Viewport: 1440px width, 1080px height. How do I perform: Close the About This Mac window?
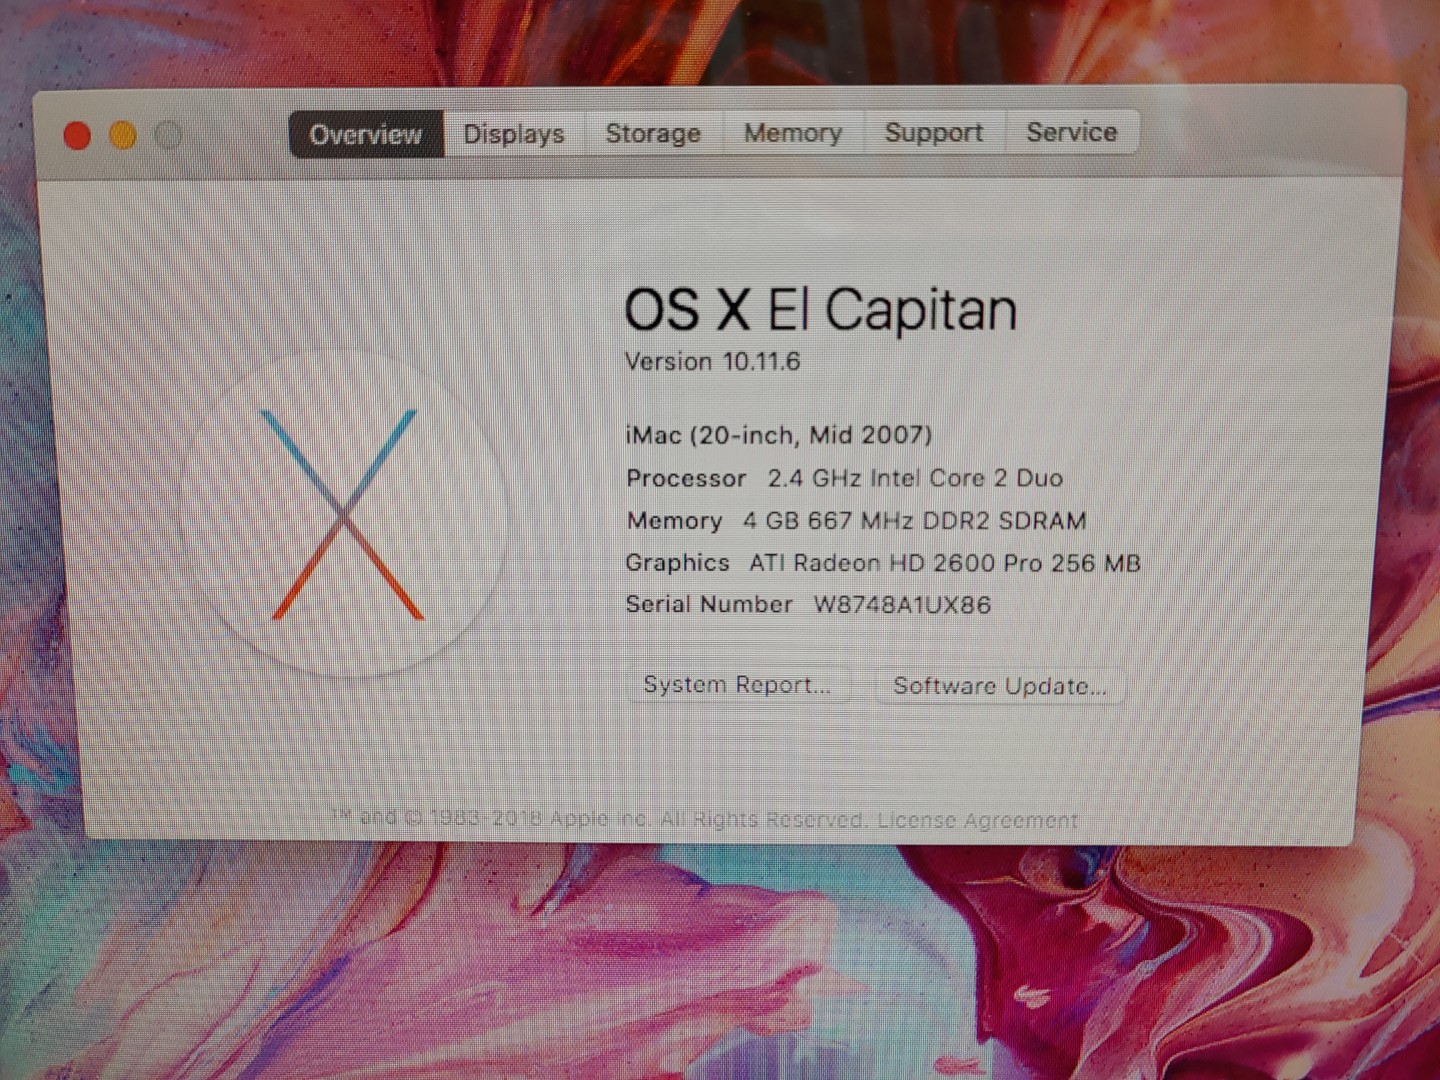point(77,135)
